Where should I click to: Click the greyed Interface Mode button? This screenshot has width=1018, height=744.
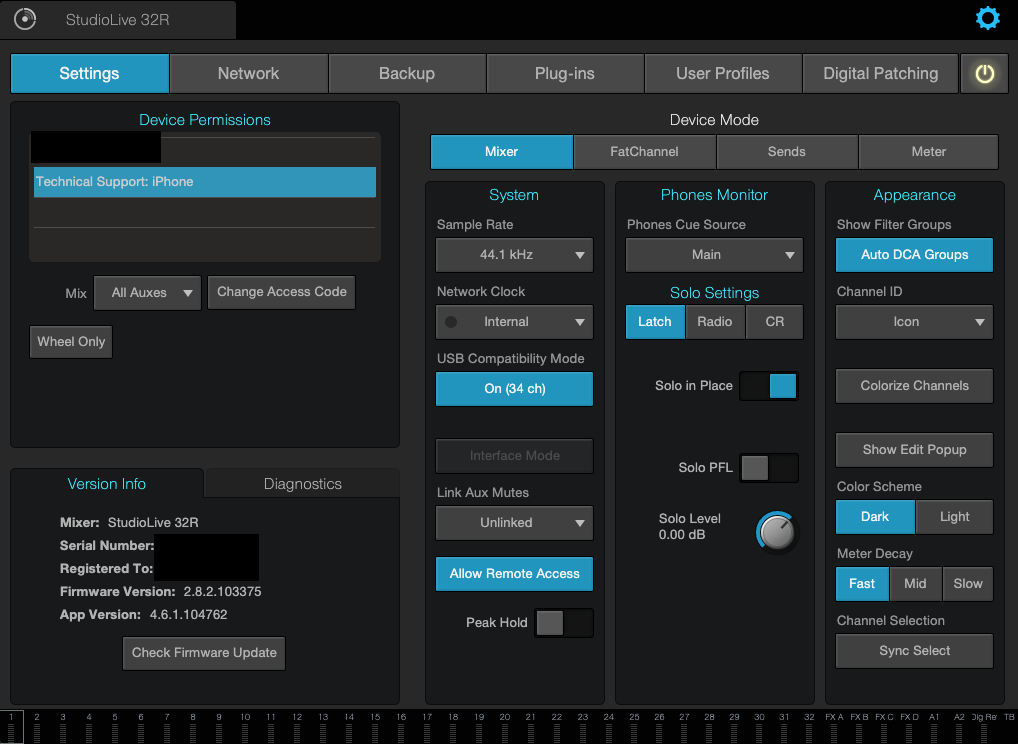[514, 456]
